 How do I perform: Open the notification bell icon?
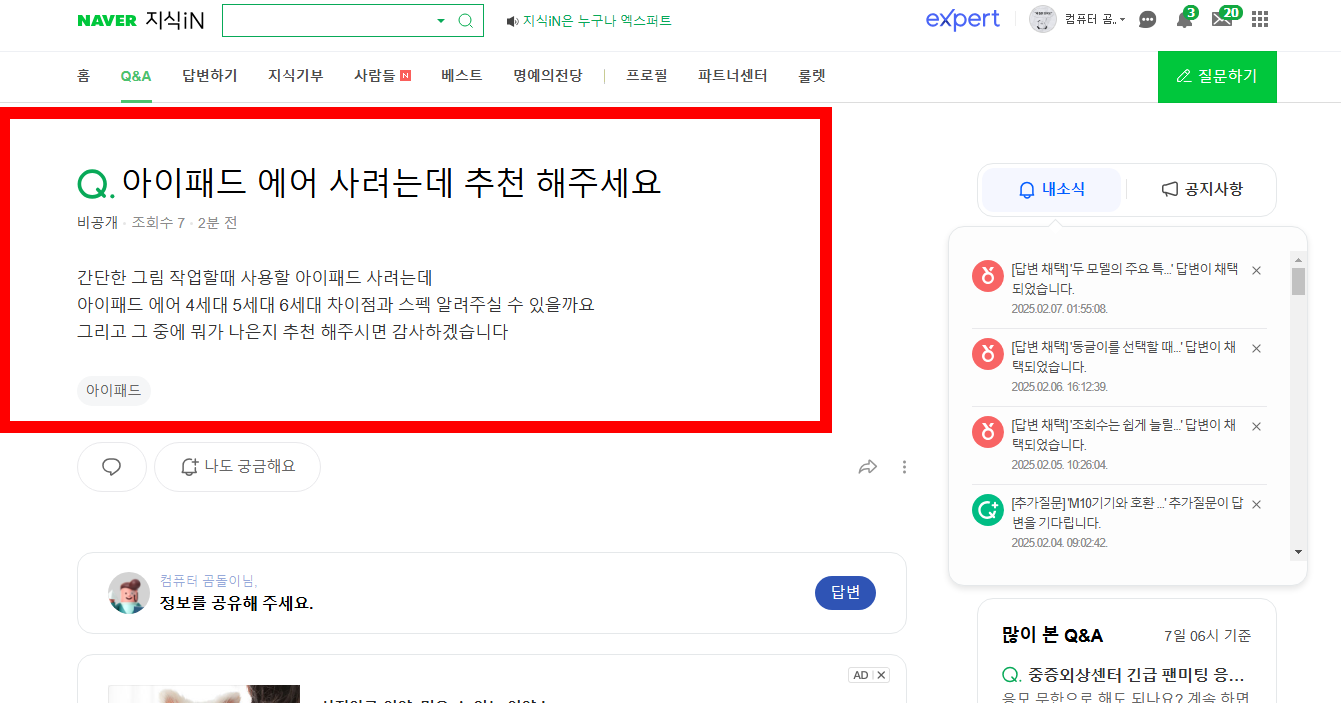[x=1184, y=19]
